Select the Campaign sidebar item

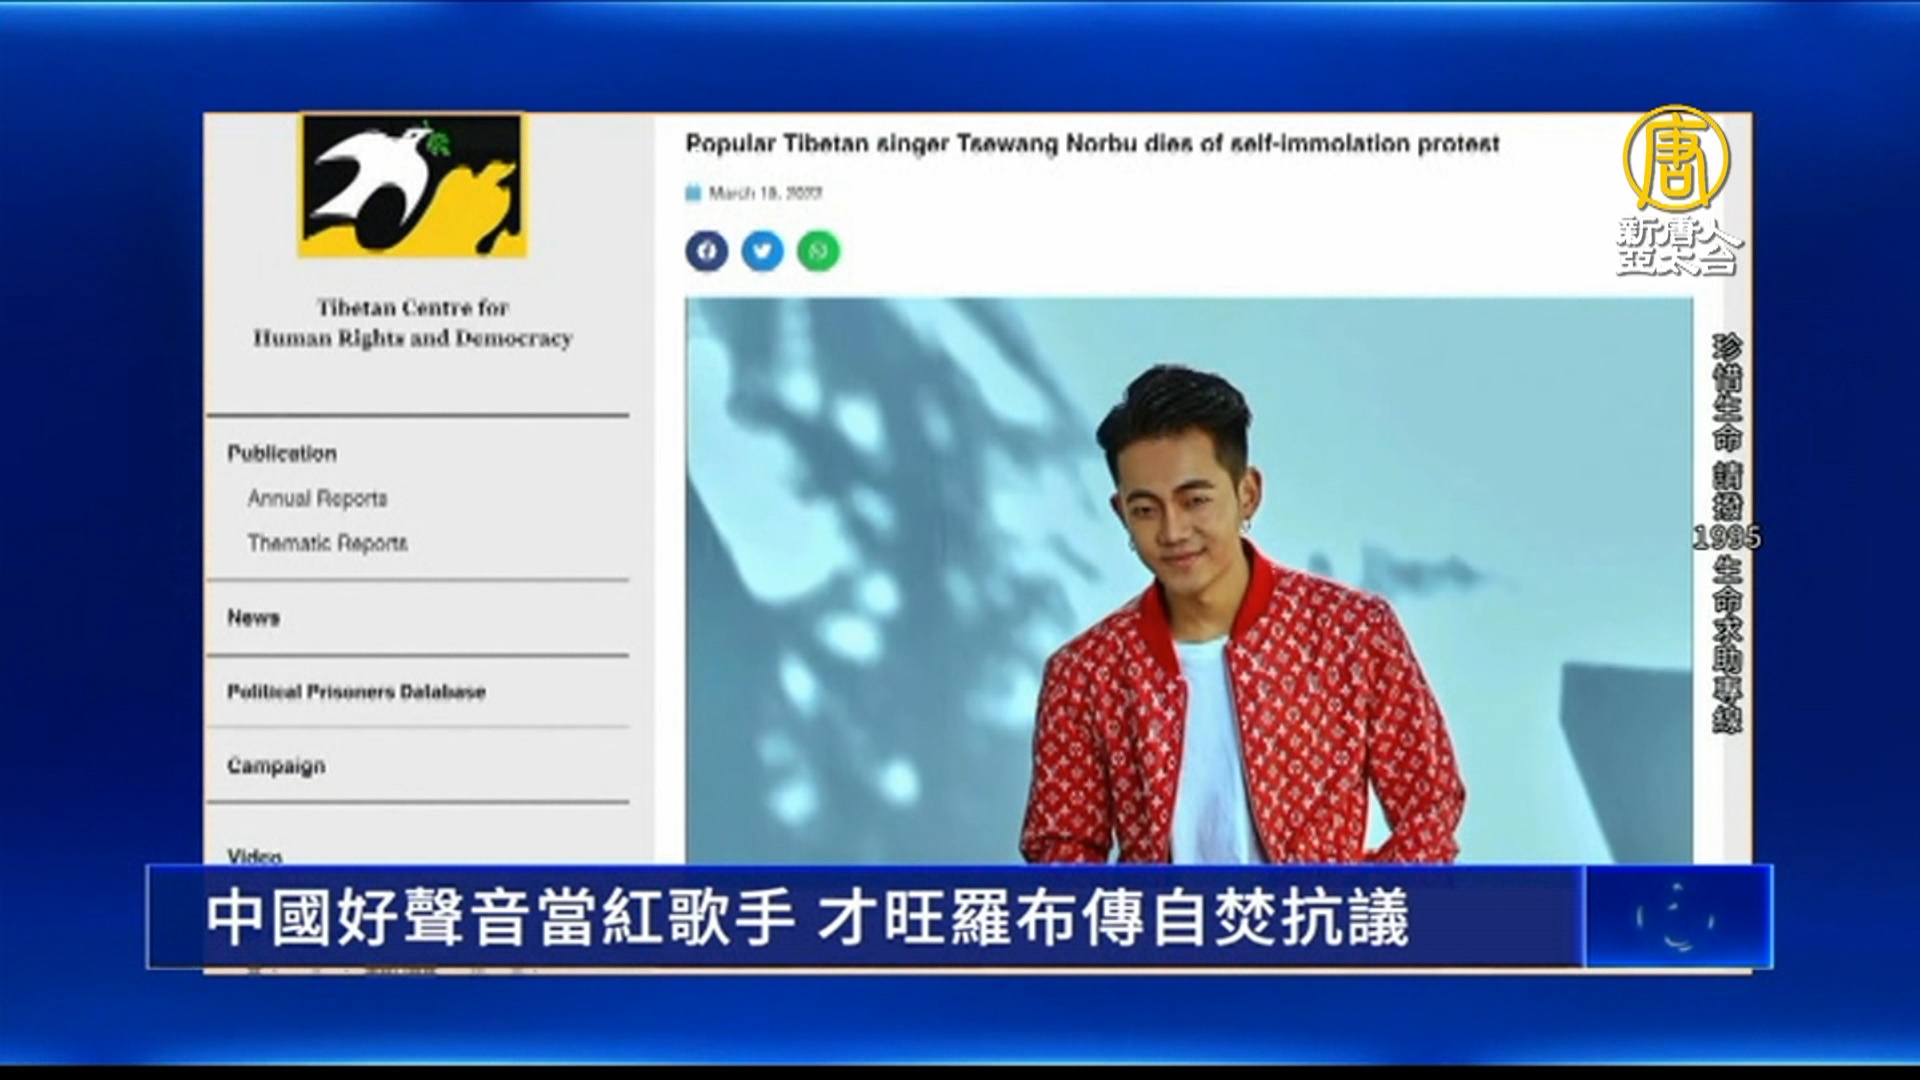[276, 766]
